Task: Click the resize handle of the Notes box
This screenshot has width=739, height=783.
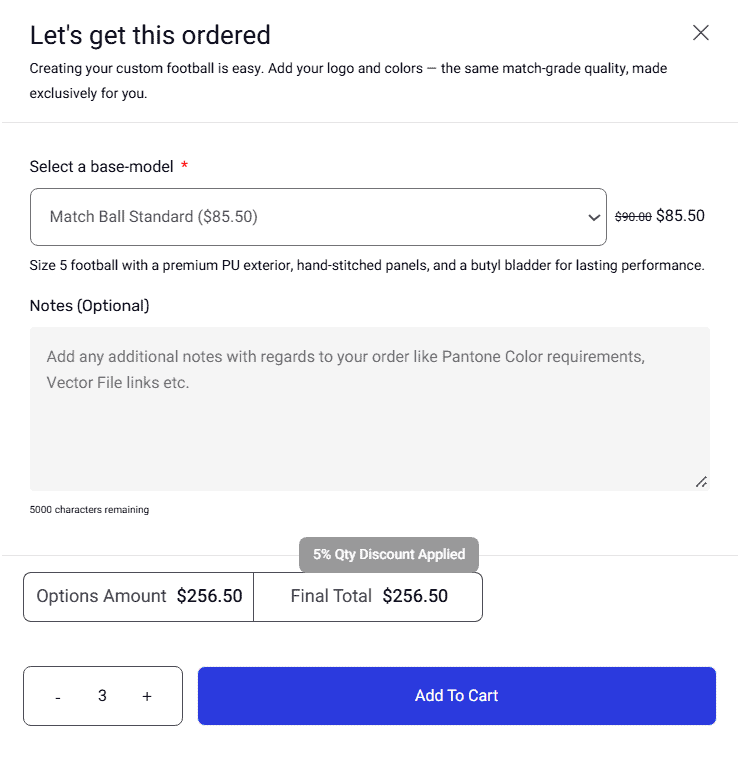Action: 702,482
